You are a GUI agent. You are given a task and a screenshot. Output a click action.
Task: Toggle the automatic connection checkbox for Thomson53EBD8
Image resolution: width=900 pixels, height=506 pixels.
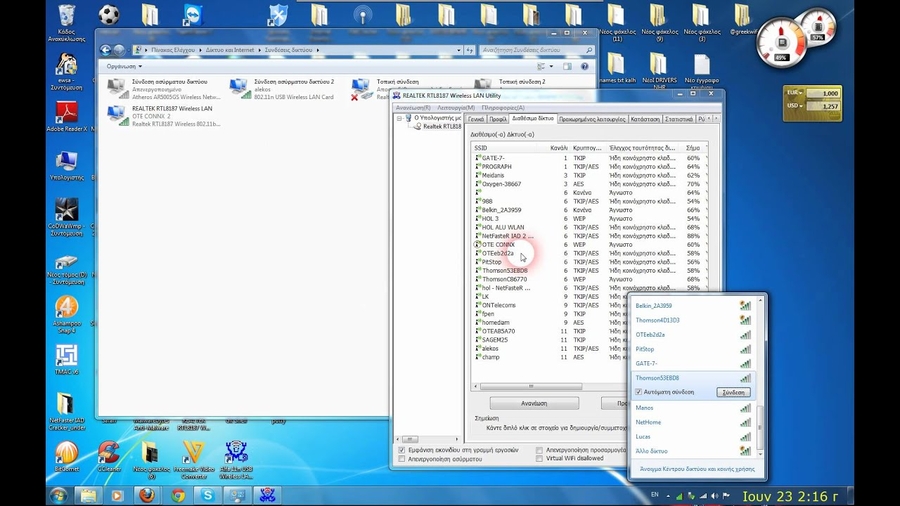(x=639, y=392)
